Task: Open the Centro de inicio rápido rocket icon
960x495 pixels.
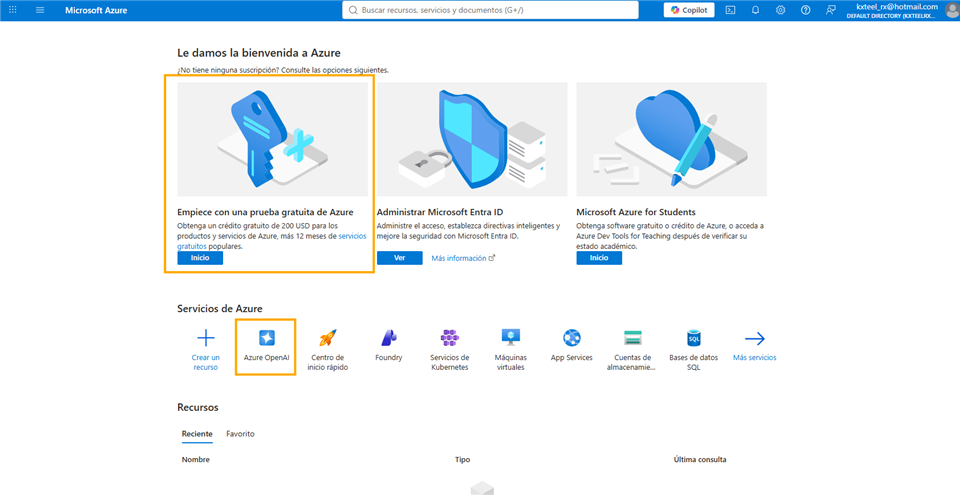Action: click(x=328, y=338)
